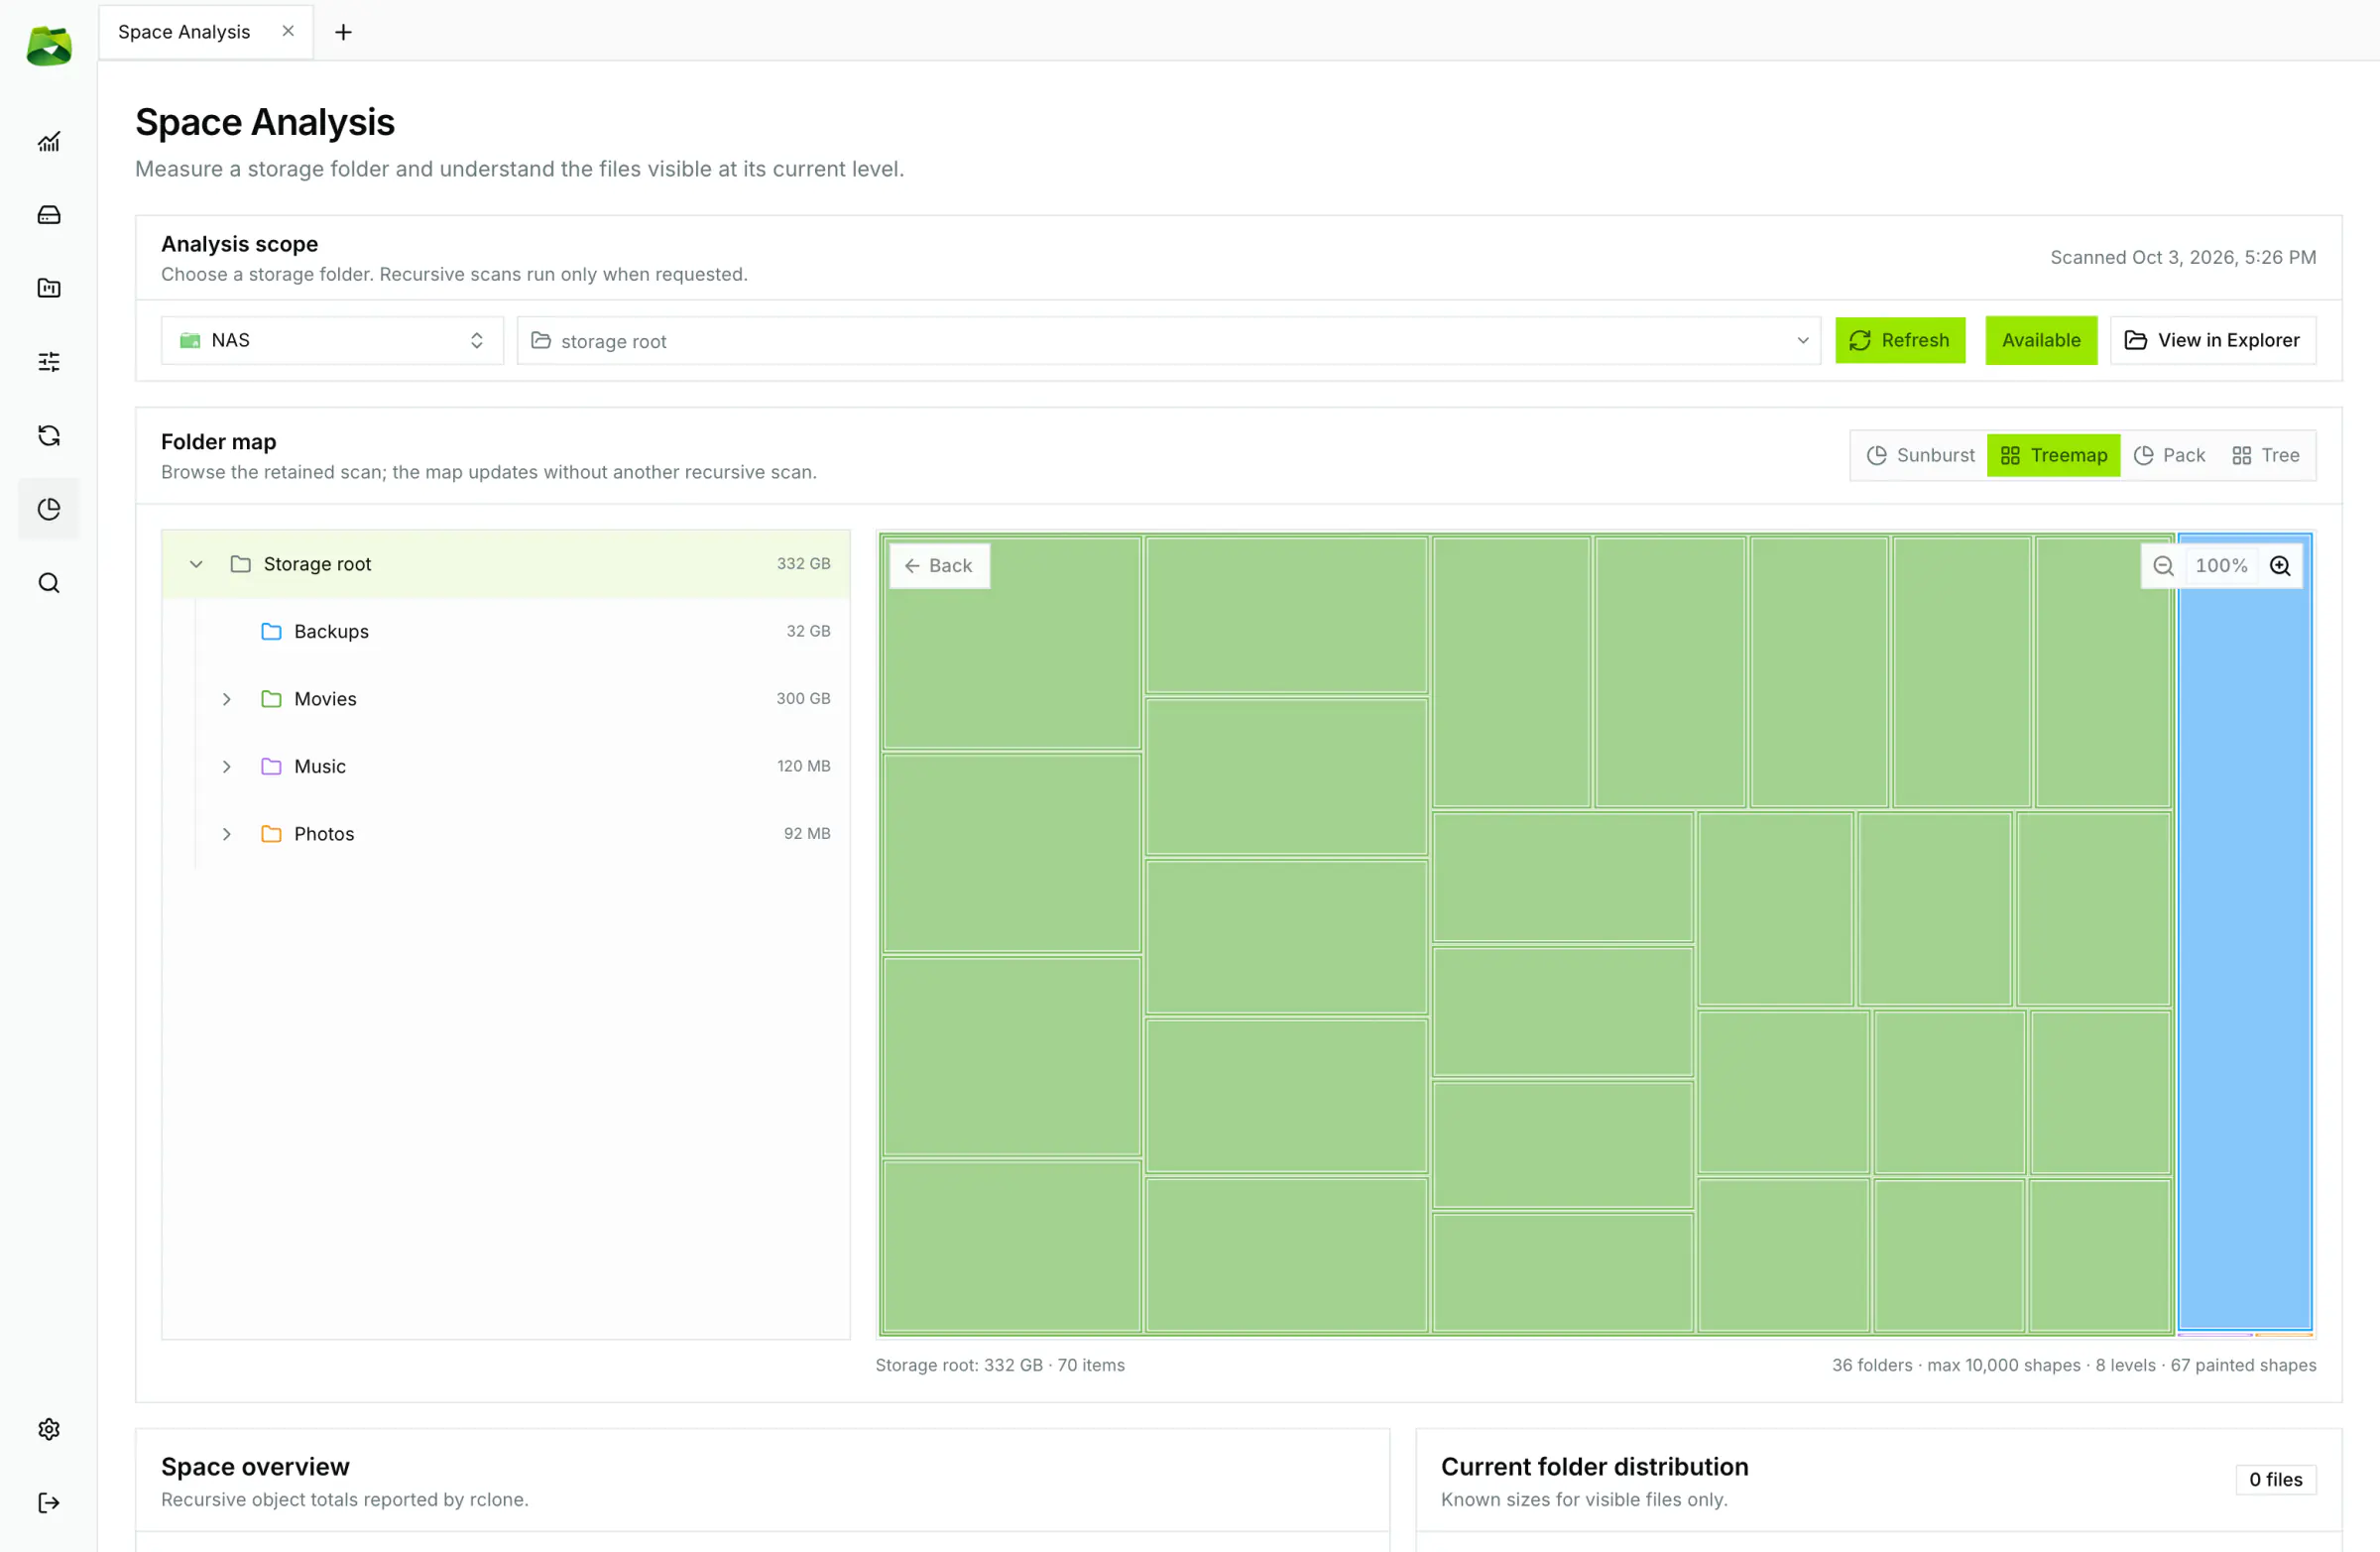Open the sliders tuning sidebar icon
This screenshot has width=2380, height=1552.
[49, 361]
